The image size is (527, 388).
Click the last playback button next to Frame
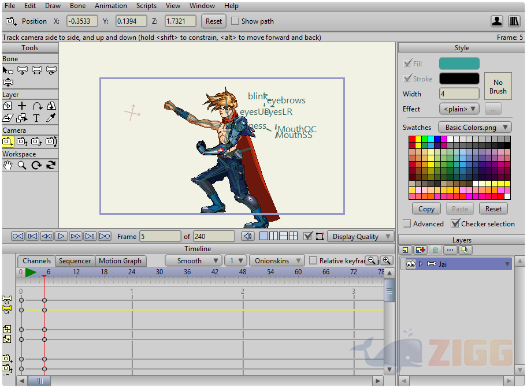point(105,236)
